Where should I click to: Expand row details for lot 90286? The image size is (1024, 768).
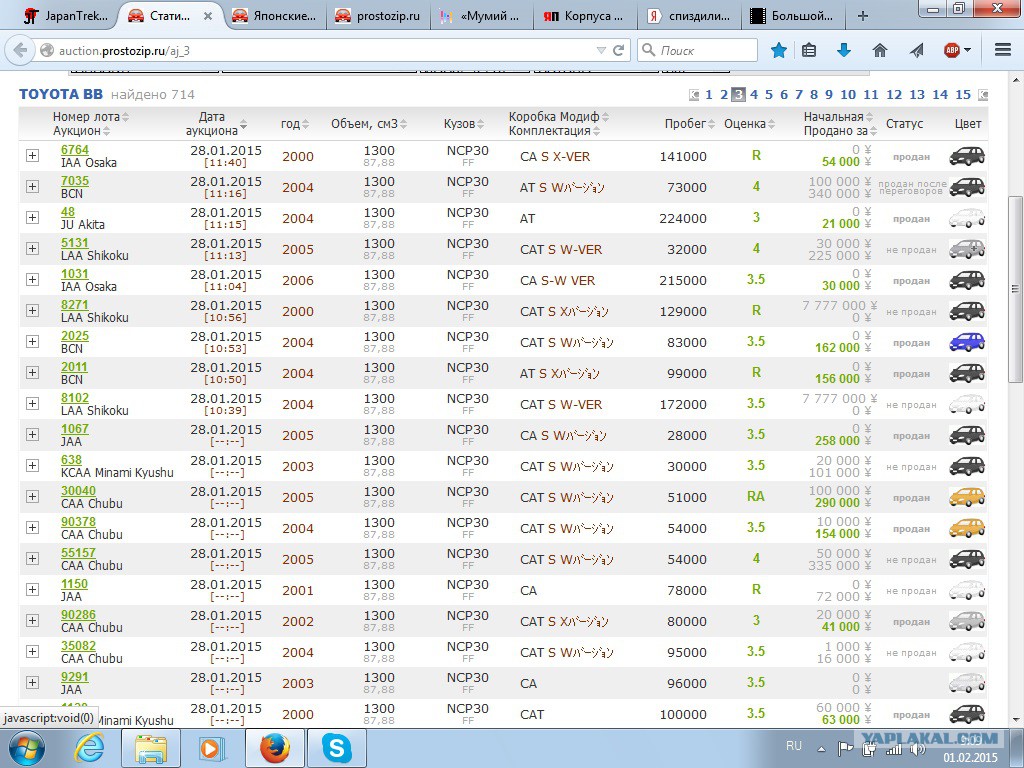[32, 621]
